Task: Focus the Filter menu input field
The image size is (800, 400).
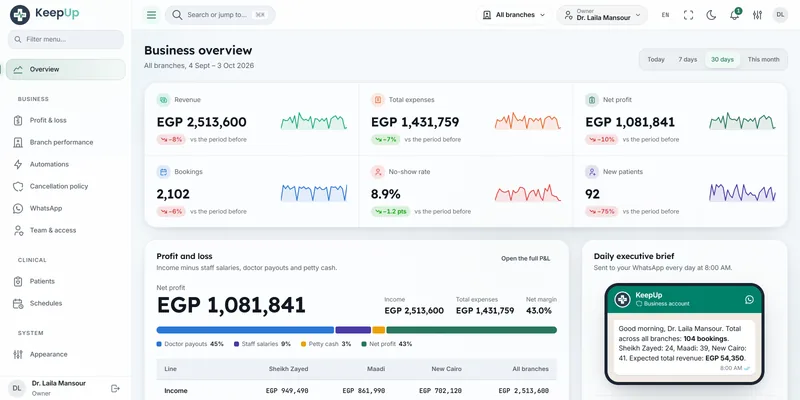Action: coord(66,39)
